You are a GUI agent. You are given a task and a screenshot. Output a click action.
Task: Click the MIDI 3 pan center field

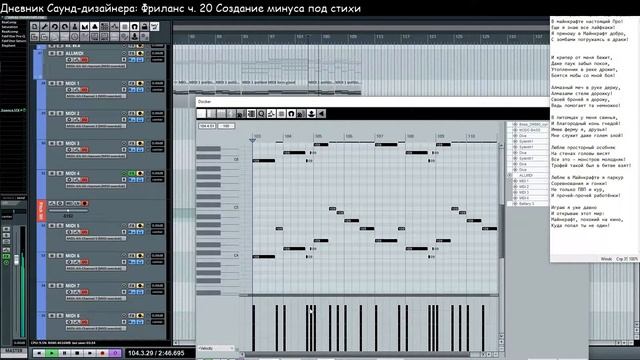[158, 150]
